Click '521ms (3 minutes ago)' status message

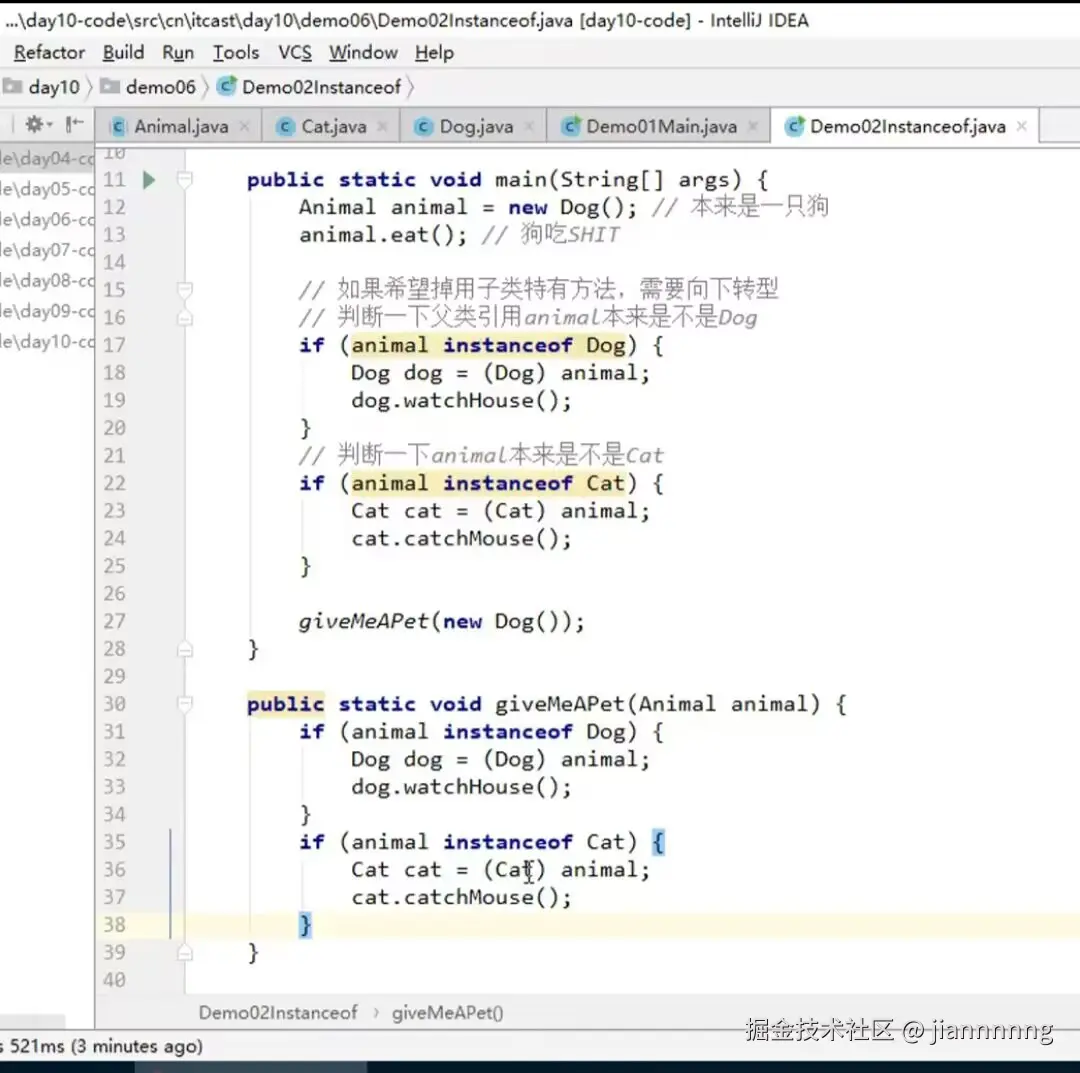tap(105, 1046)
